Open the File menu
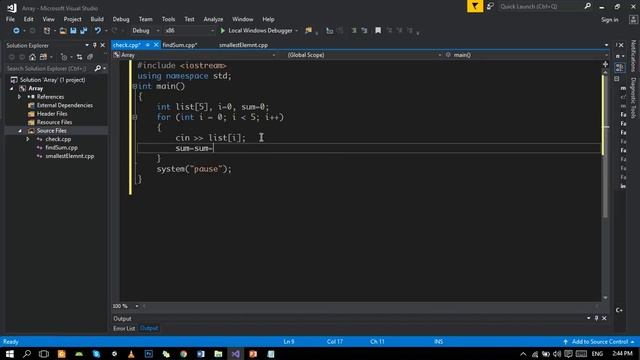 tap(10, 19)
